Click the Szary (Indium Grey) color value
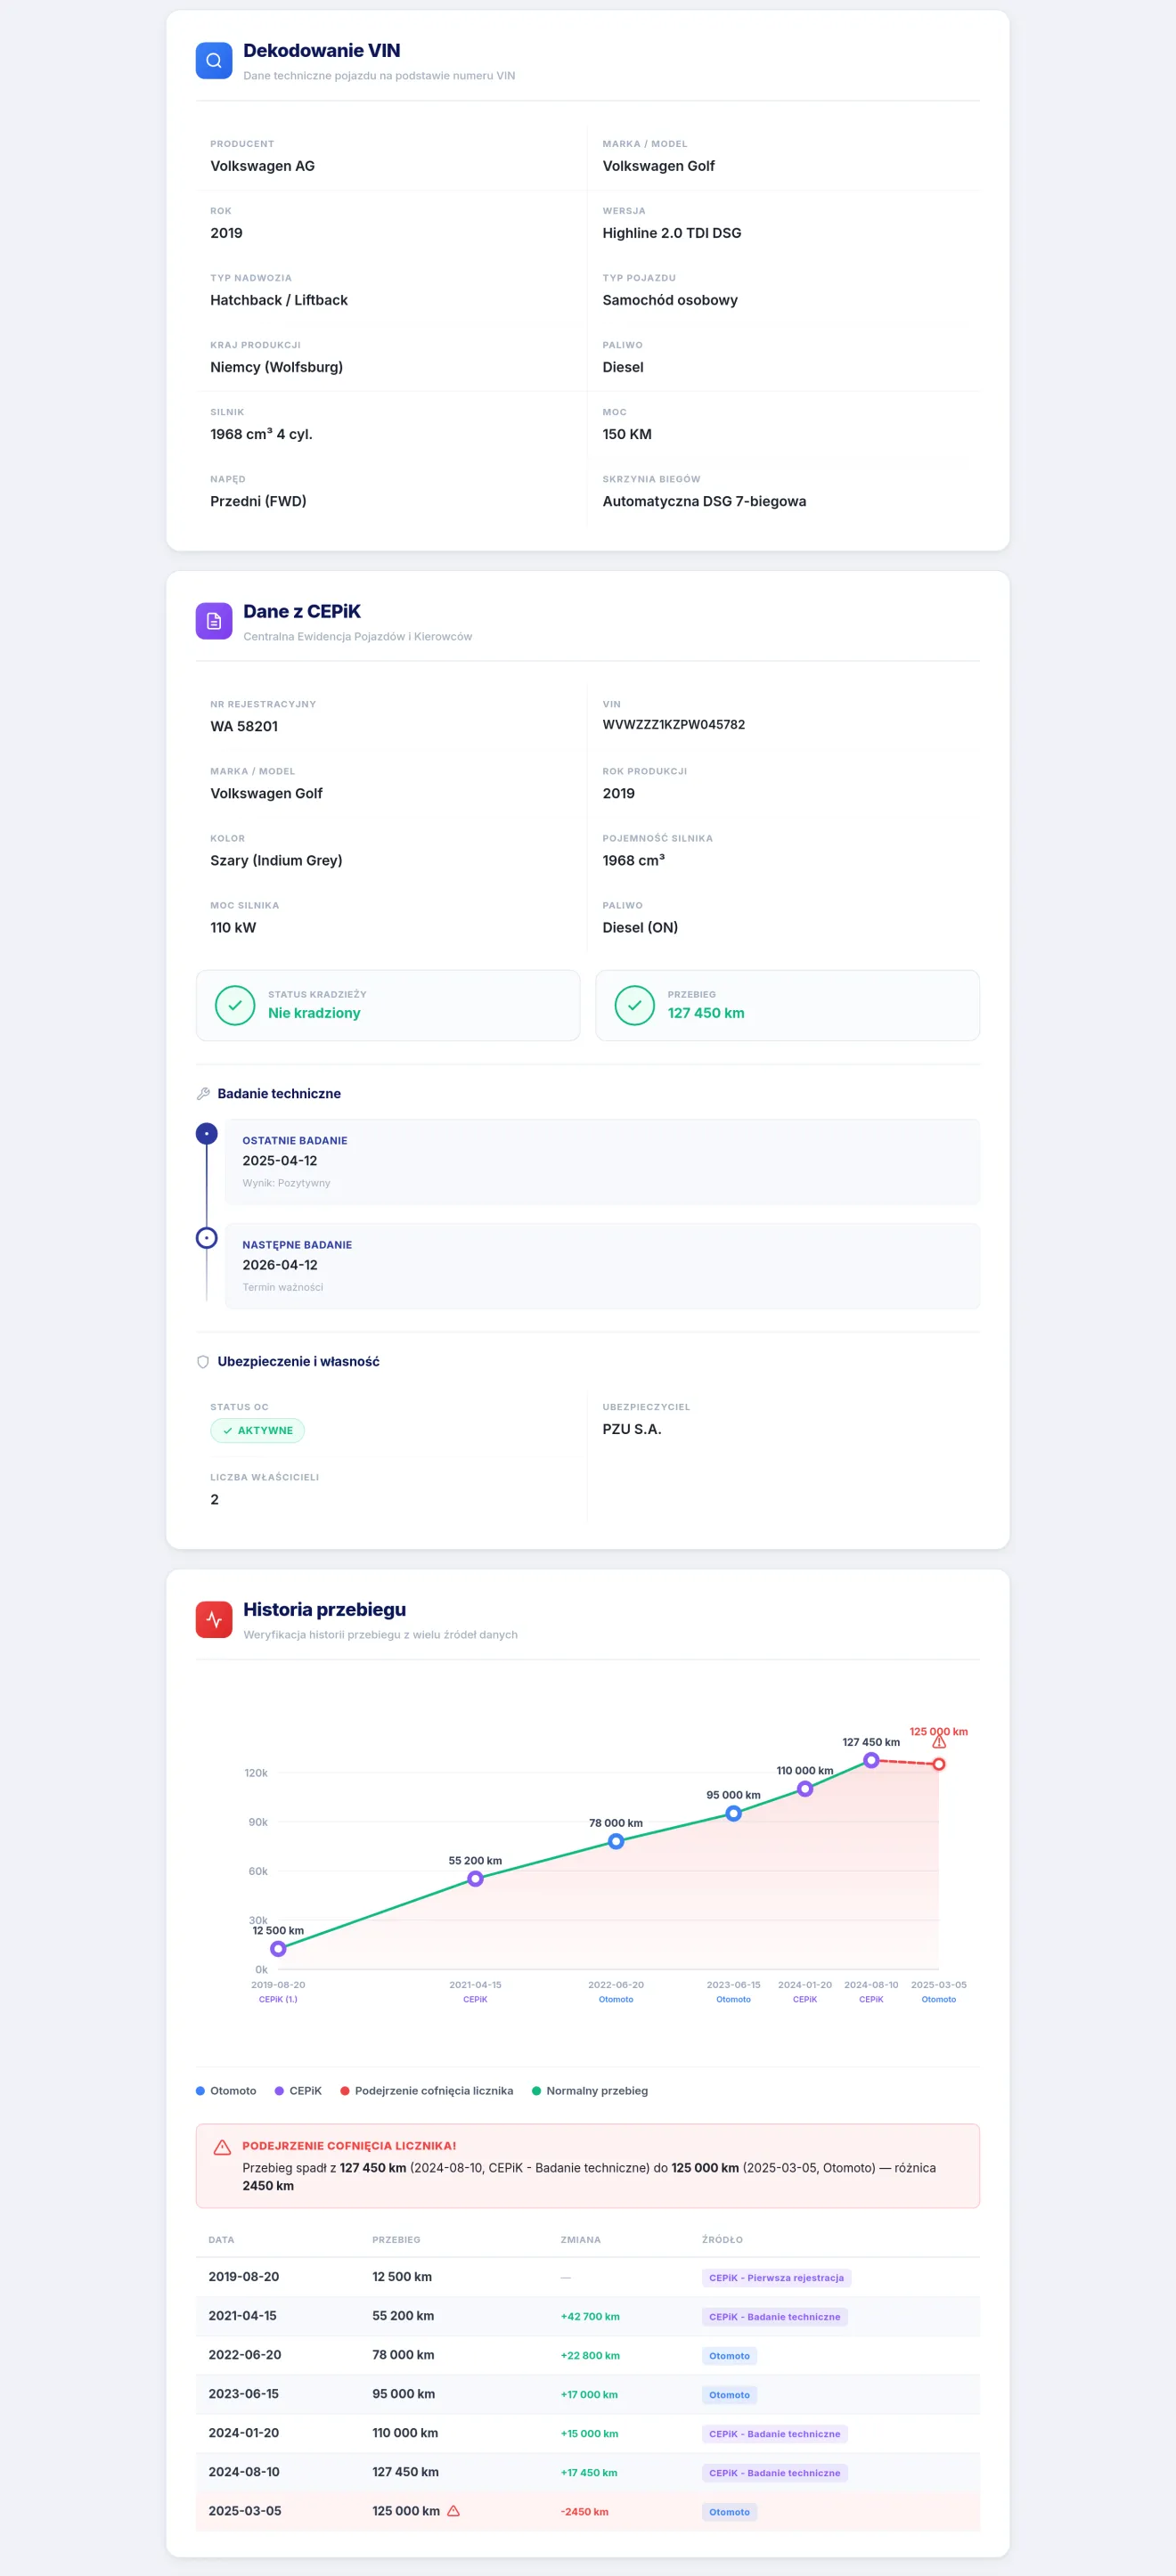The image size is (1176, 2576). click(x=276, y=860)
